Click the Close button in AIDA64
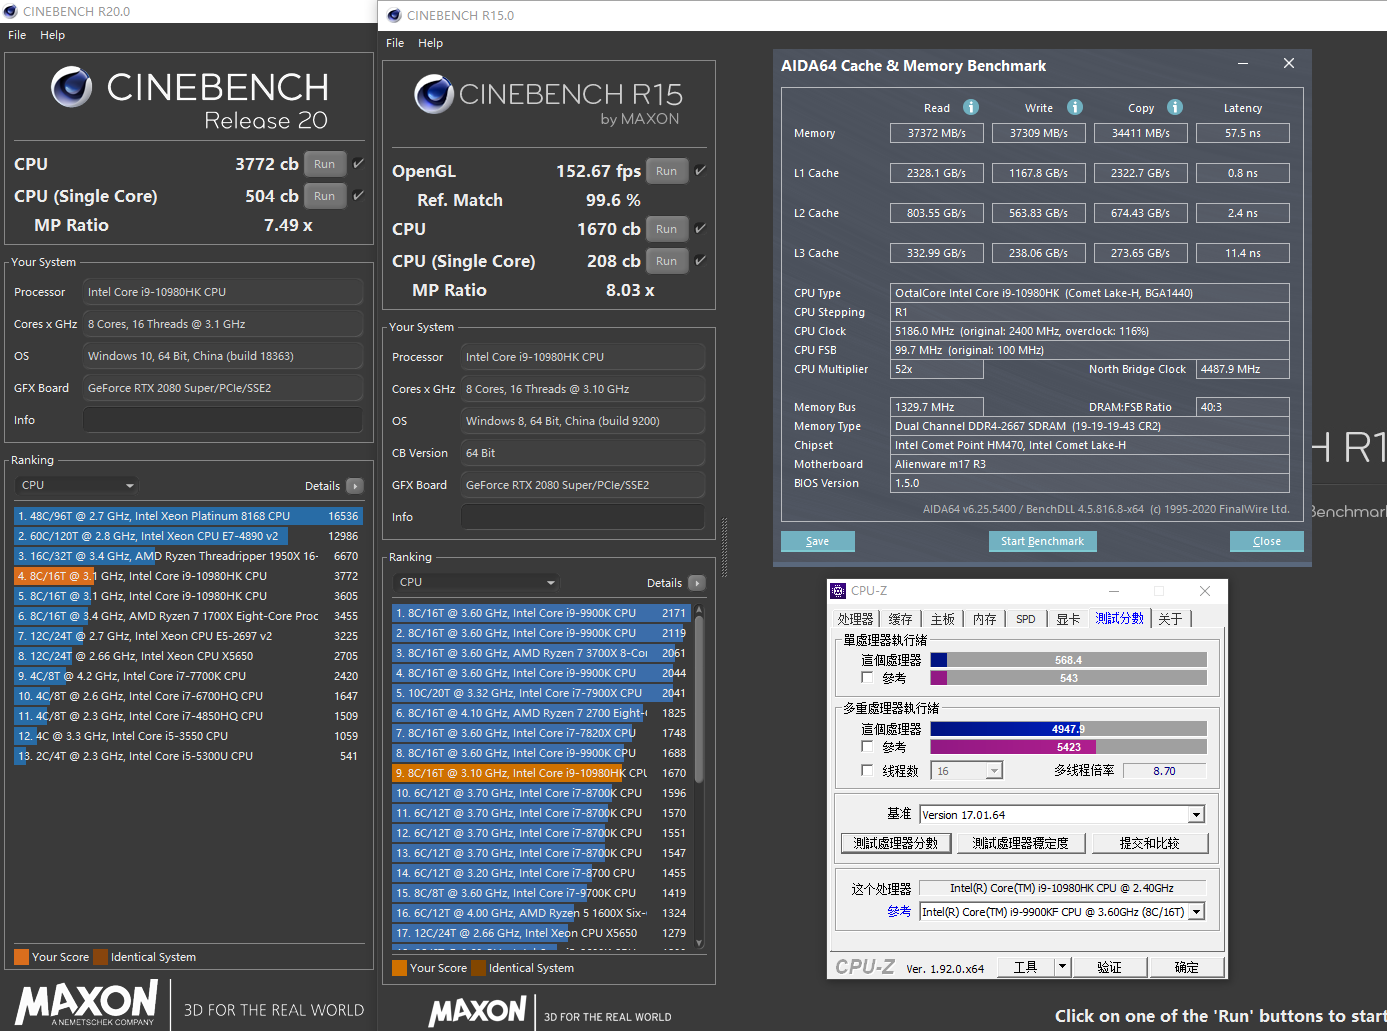 (1266, 541)
